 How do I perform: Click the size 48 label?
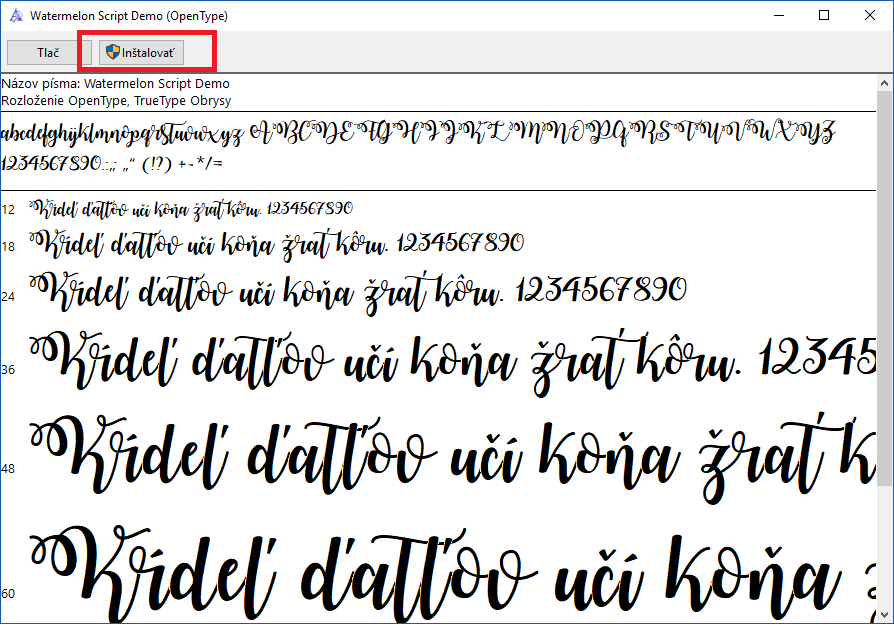coord(8,469)
